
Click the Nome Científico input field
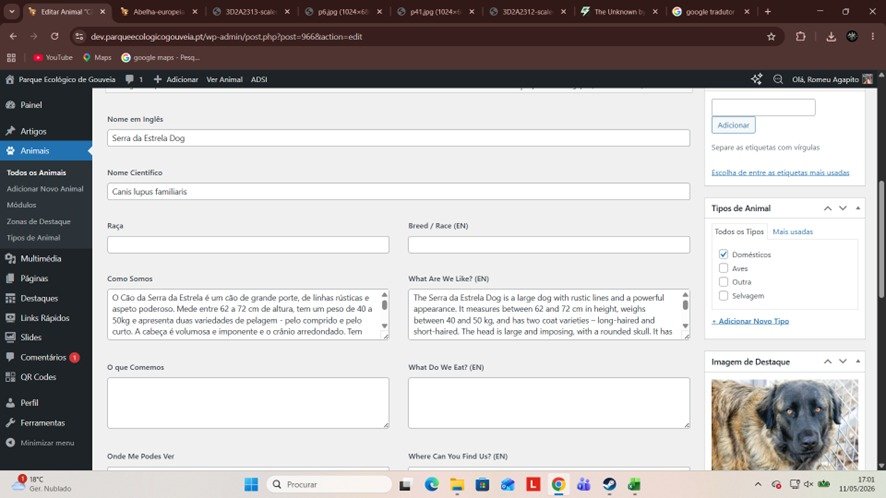[x=398, y=191]
